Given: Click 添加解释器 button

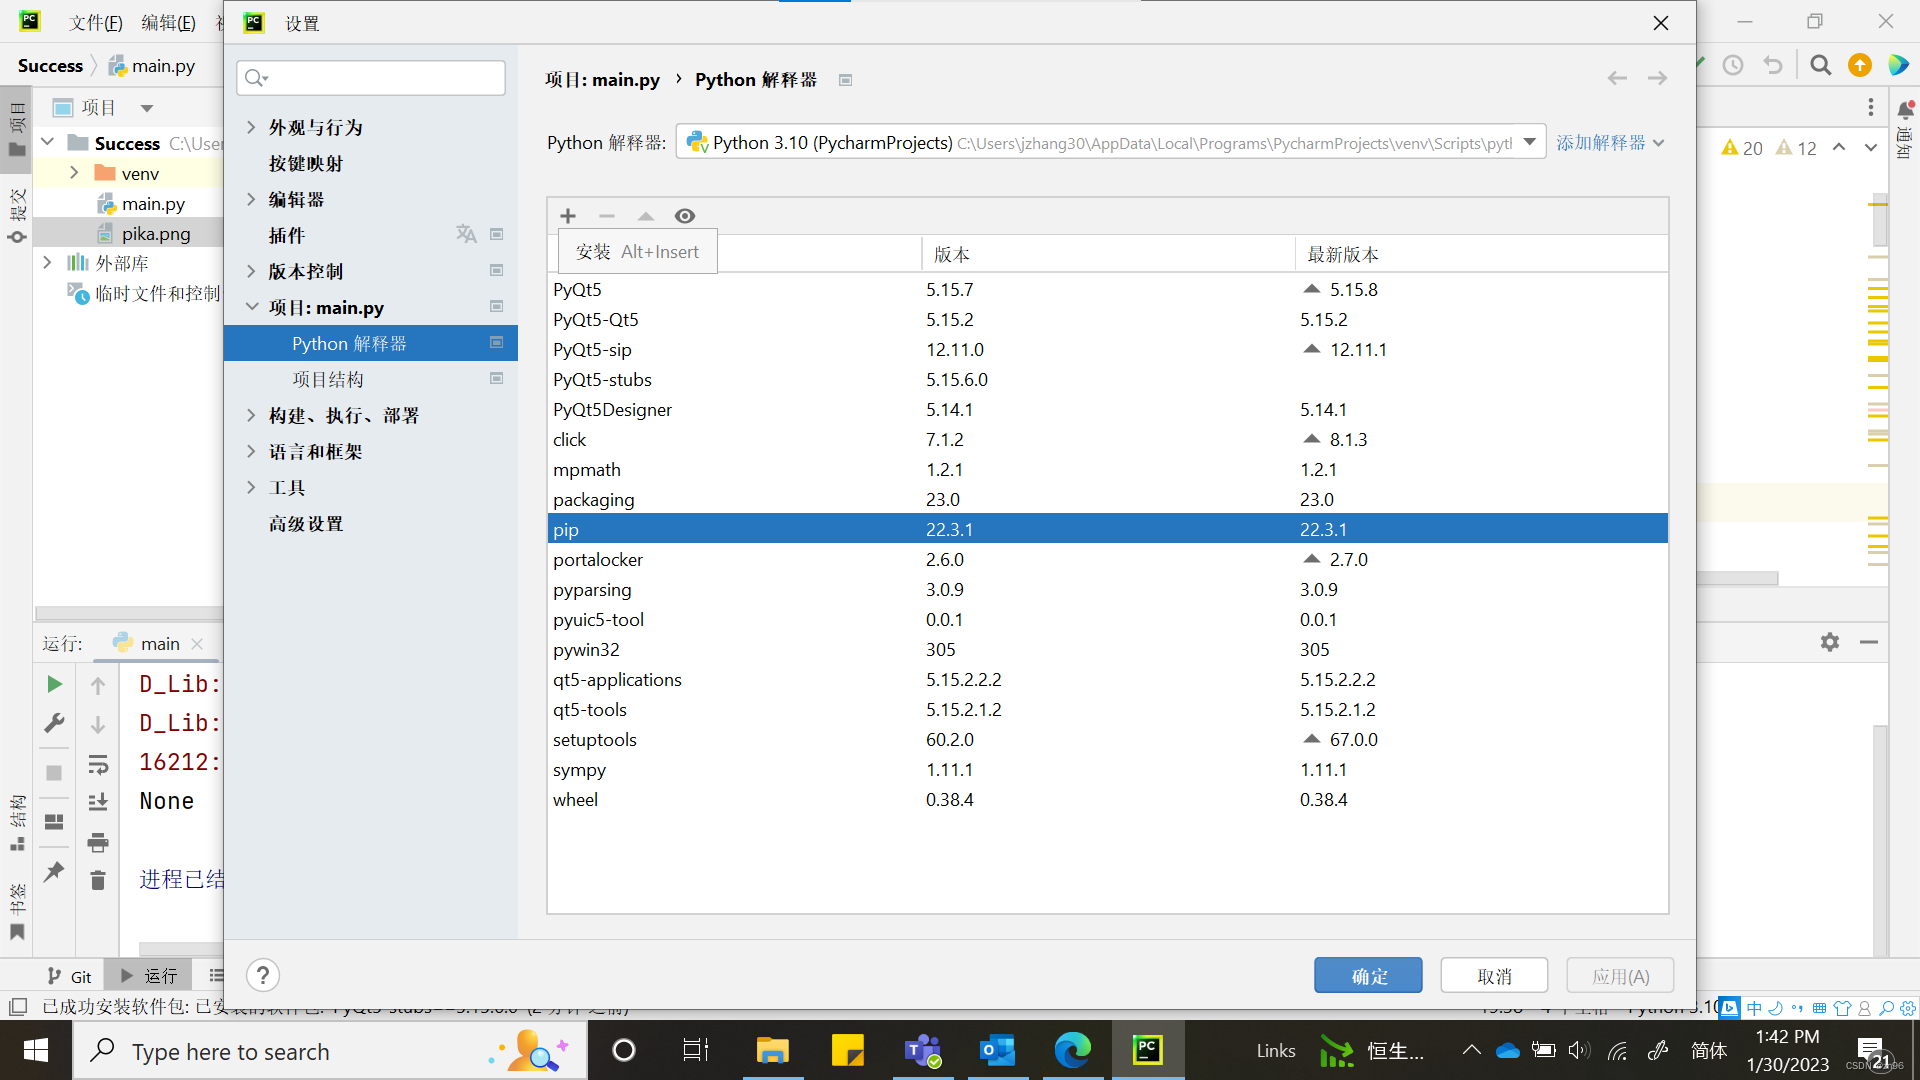Looking at the screenshot, I should [x=1602, y=141].
